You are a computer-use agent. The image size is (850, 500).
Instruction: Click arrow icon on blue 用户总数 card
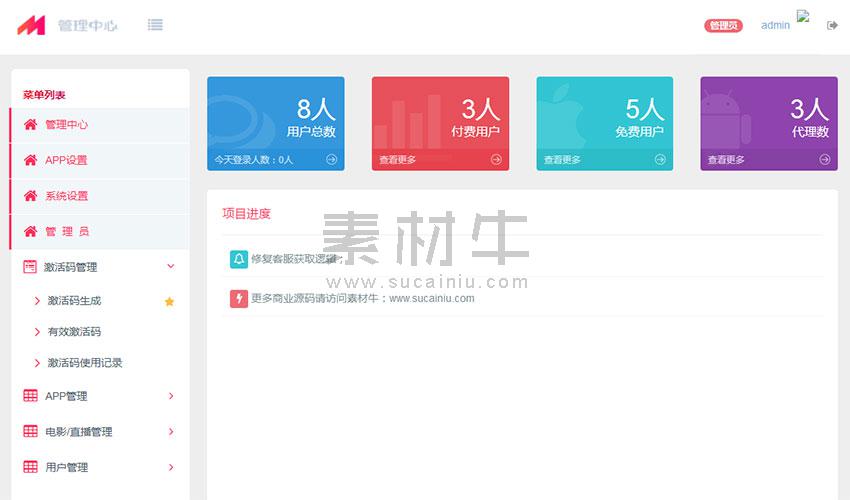[x=332, y=159]
